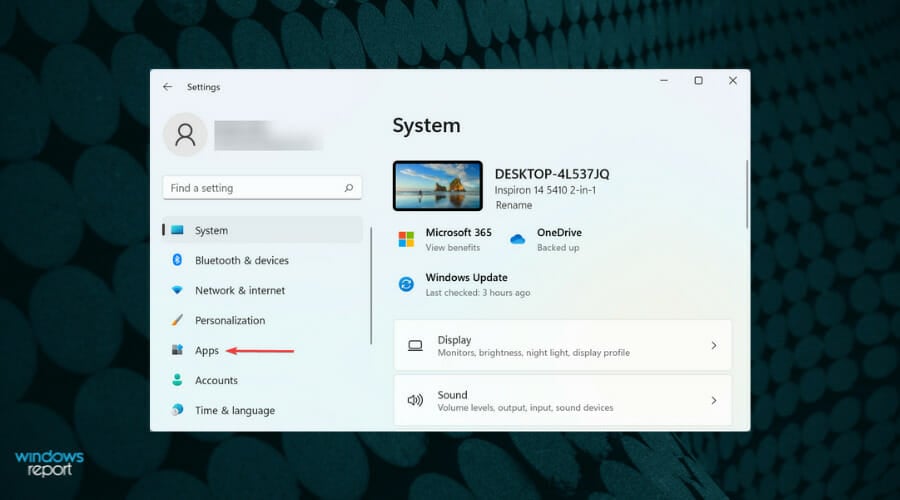The width and height of the screenshot is (900, 500).
Task: Click the OneDrive cloud icon
Action: click(517, 239)
